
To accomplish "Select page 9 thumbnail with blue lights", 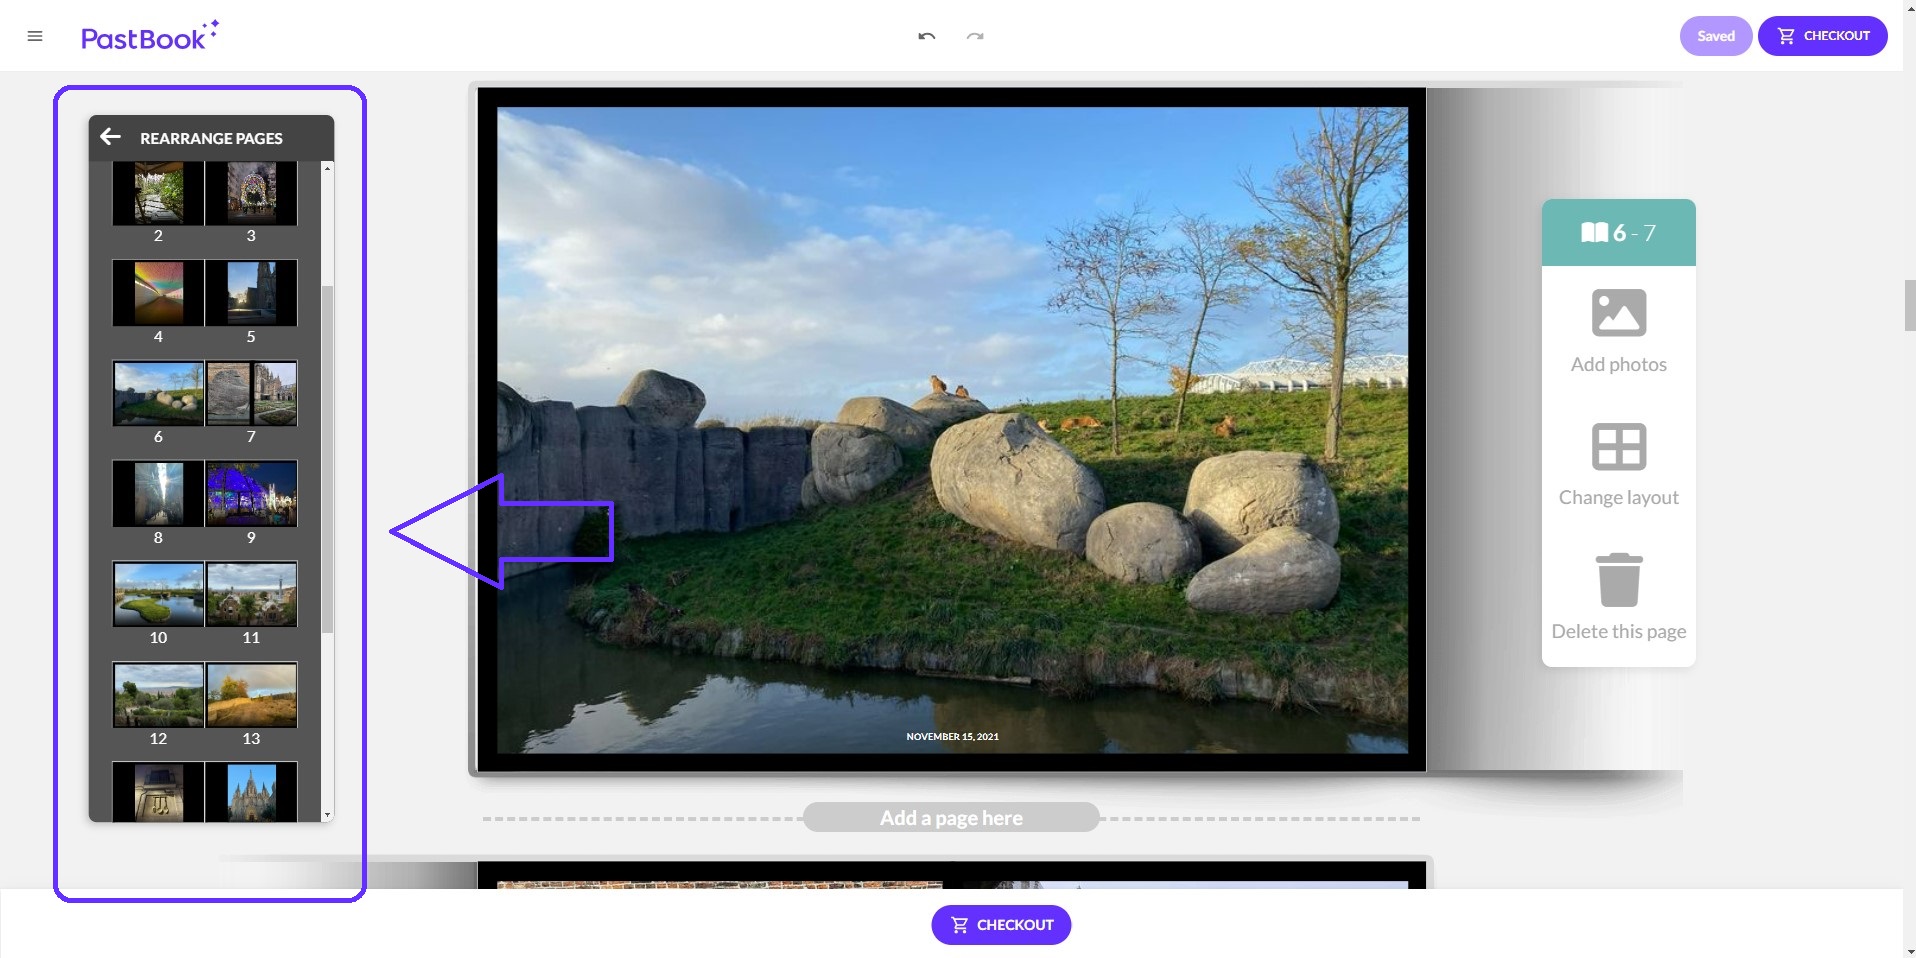I will coord(251,493).
